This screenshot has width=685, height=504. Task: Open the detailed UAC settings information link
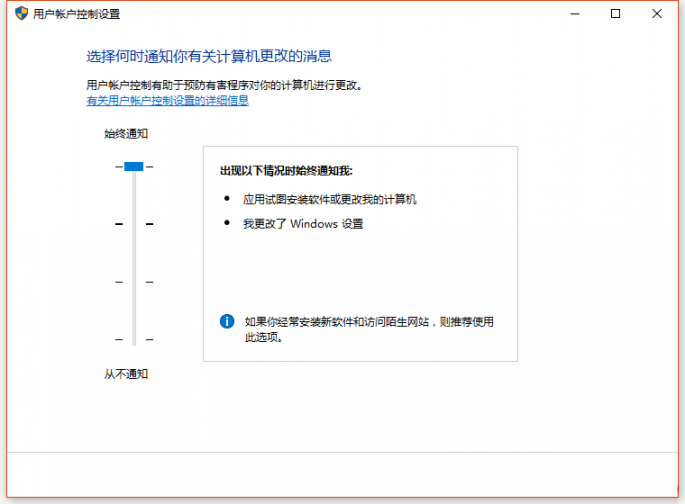tap(167, 100)
